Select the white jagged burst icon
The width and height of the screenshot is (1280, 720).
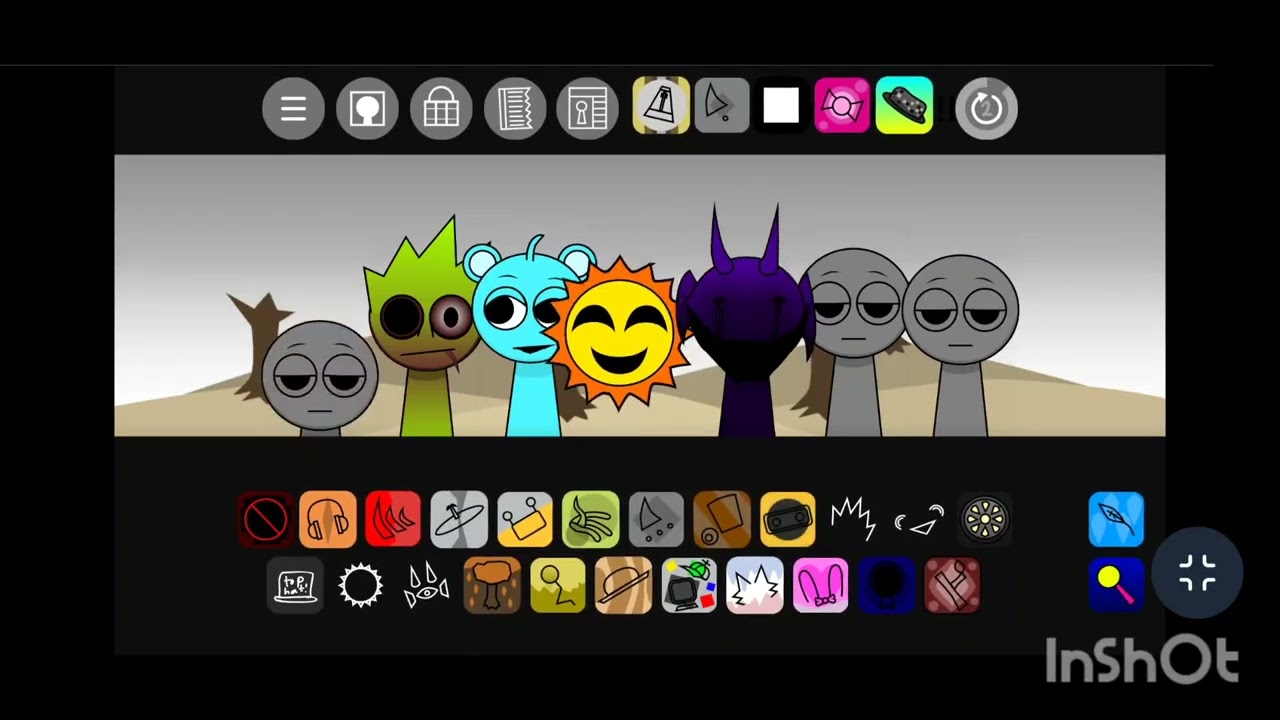tap(755, 585)
